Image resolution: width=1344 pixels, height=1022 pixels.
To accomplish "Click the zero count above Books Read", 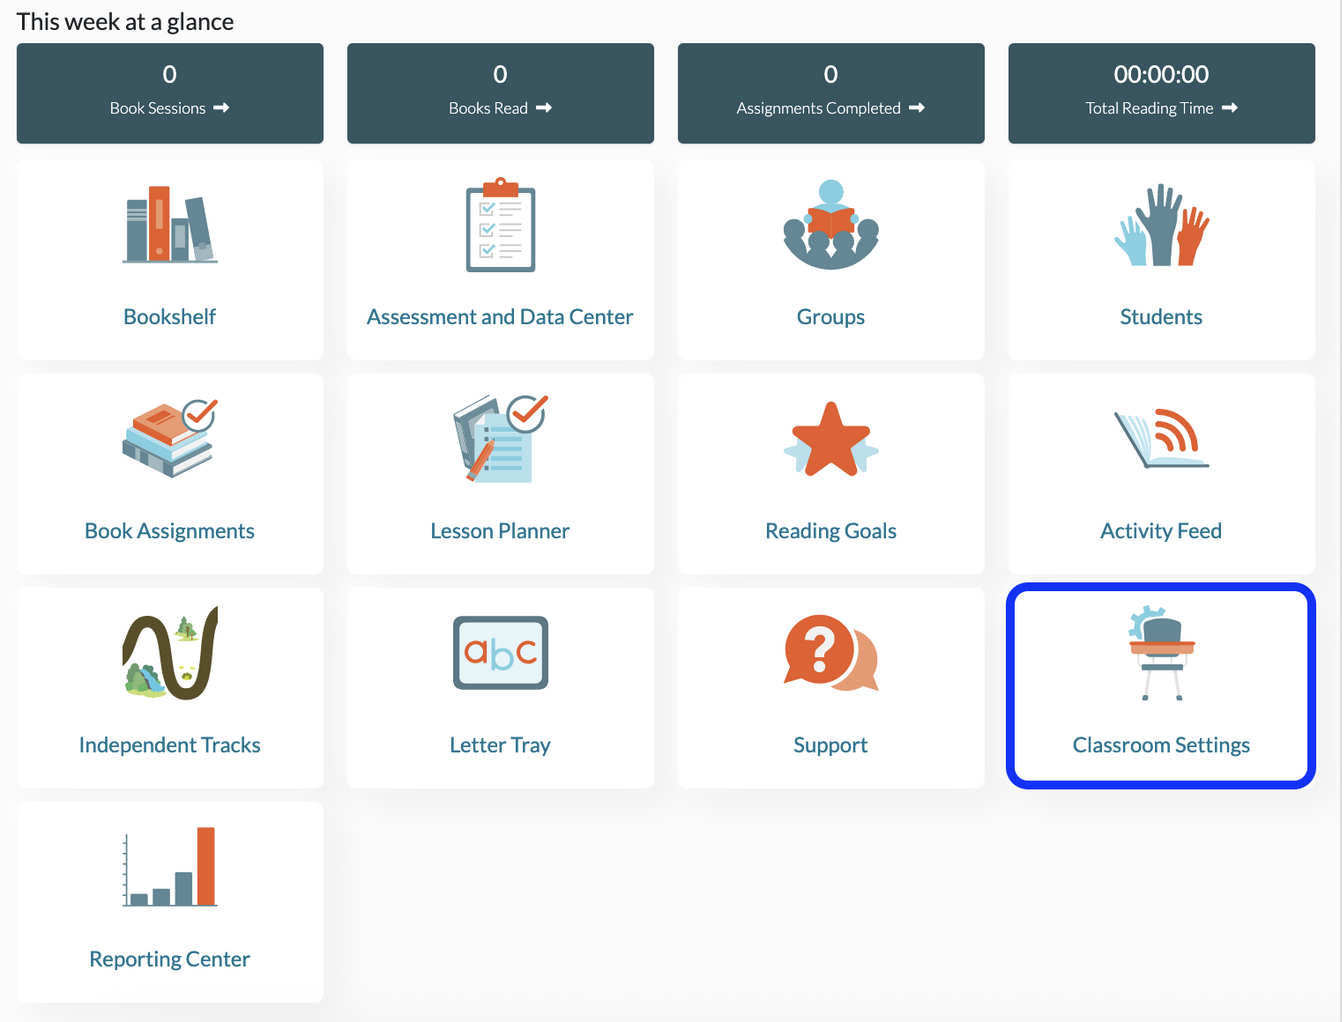I will (500, 74).
